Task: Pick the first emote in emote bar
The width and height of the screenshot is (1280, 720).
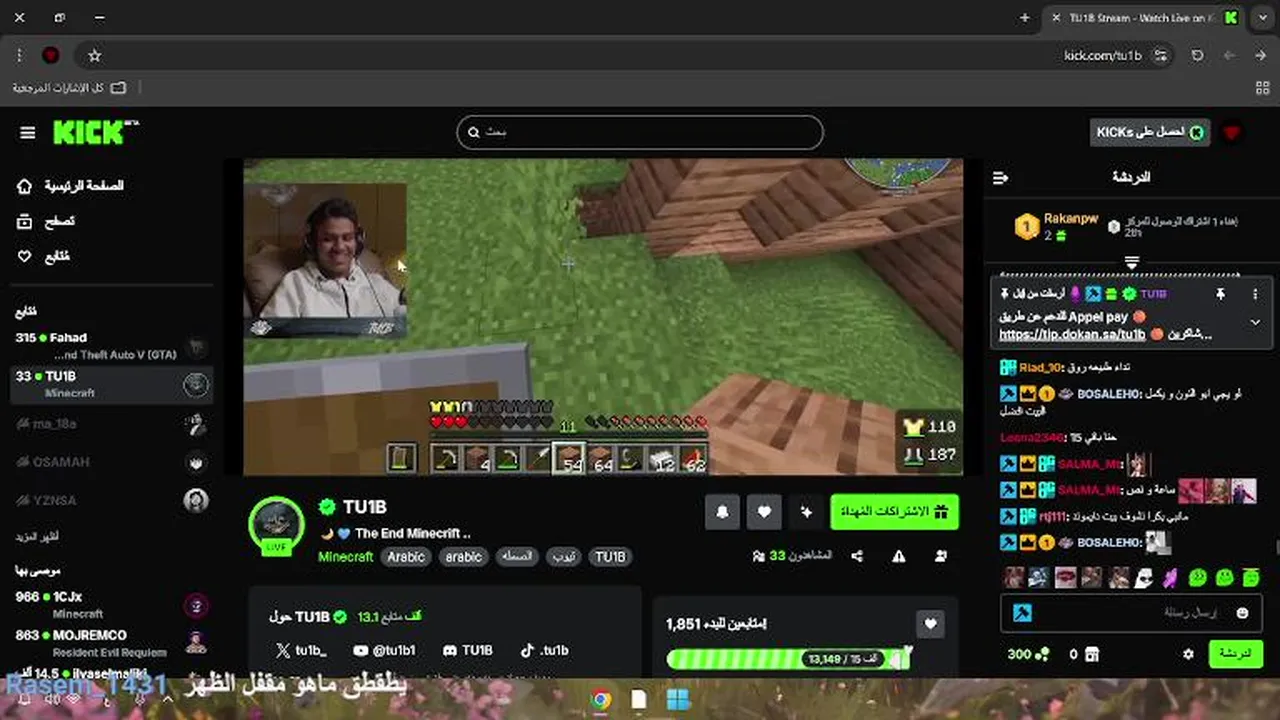Action: coord(1014,577)
